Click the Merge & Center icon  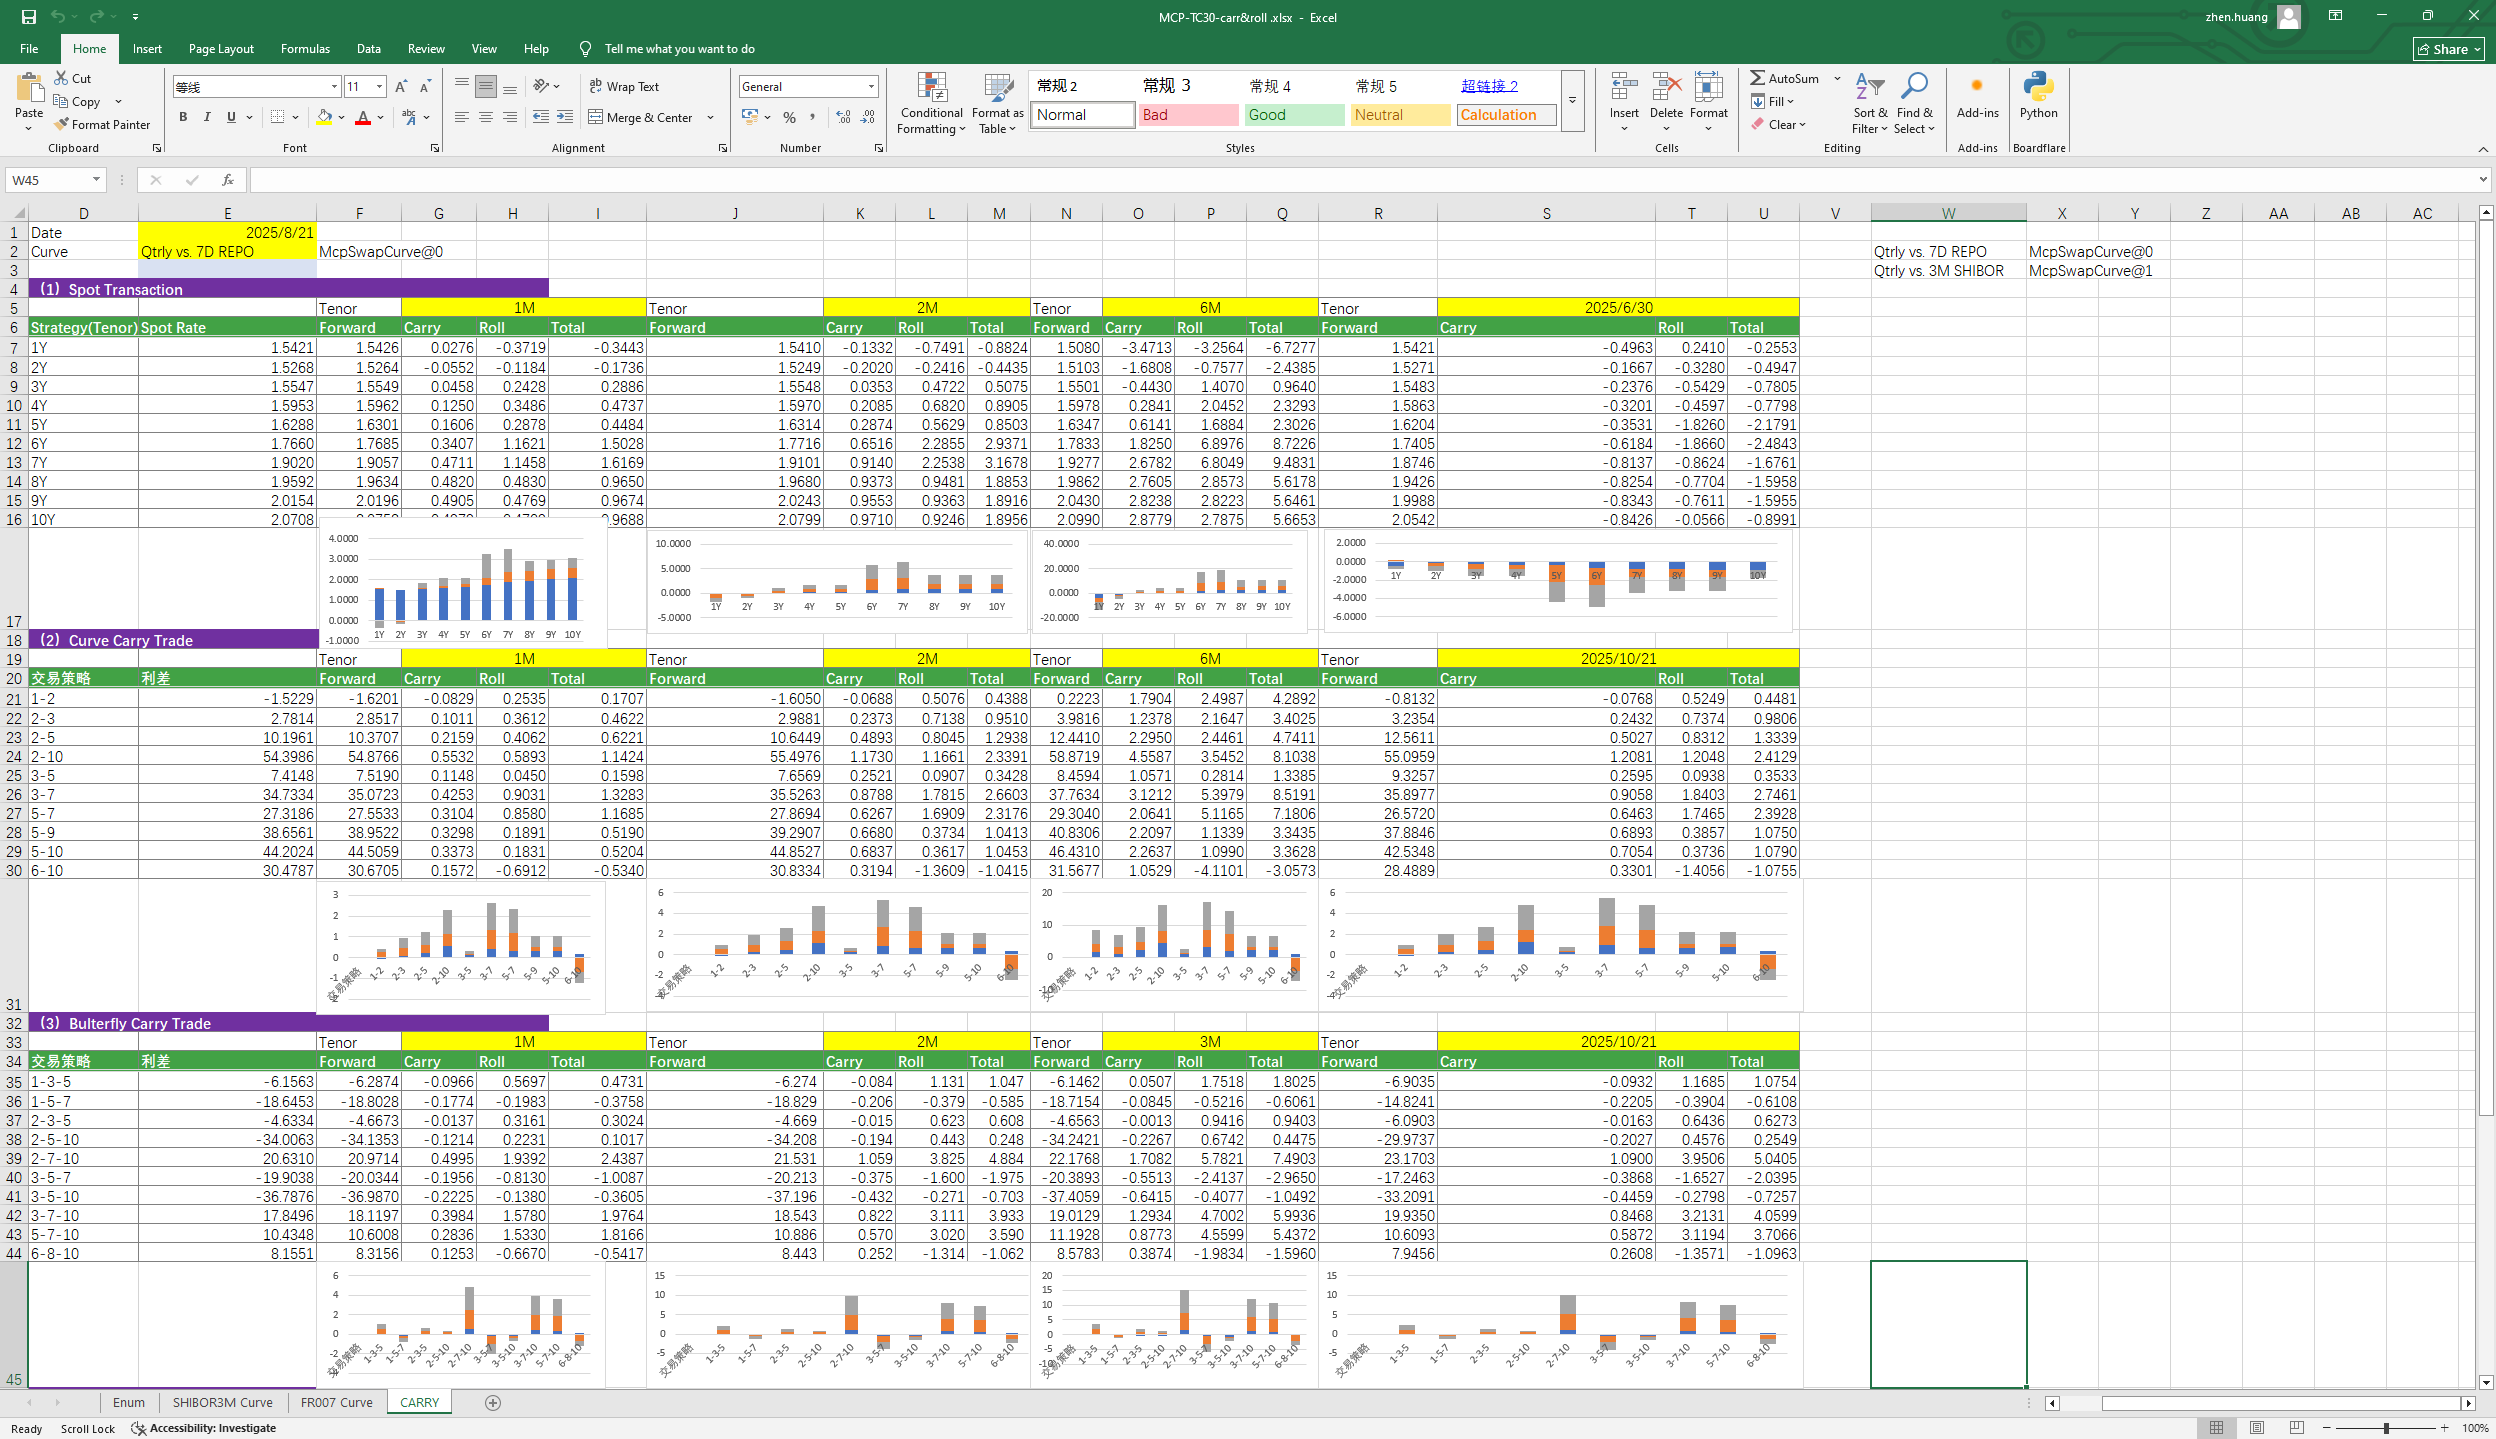596,117
